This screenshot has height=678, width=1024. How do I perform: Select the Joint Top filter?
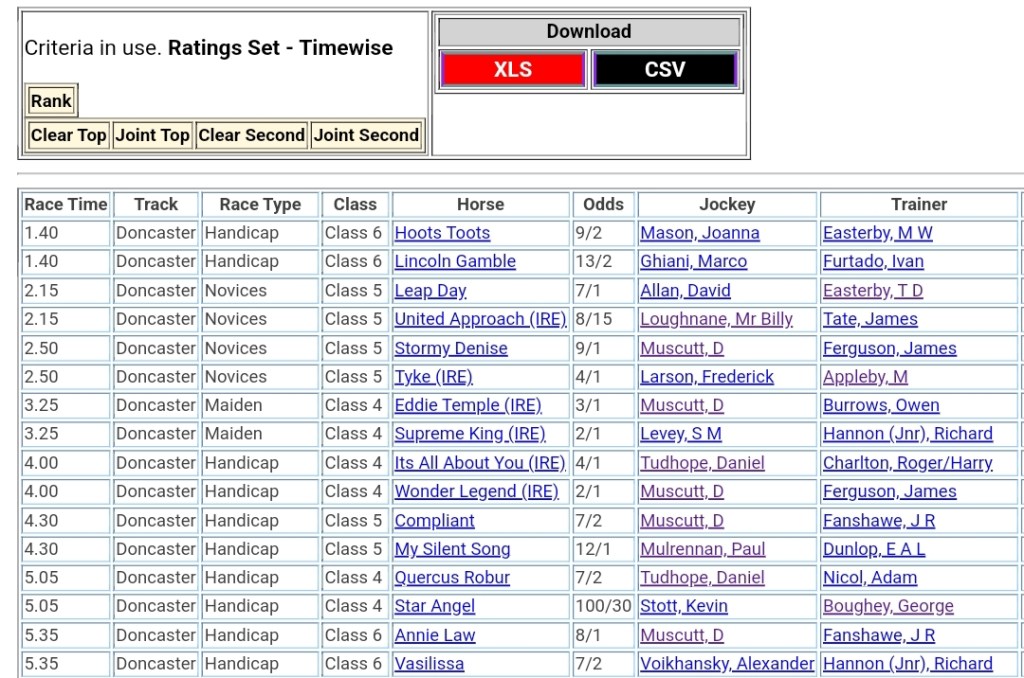click(x=152, y=135)
